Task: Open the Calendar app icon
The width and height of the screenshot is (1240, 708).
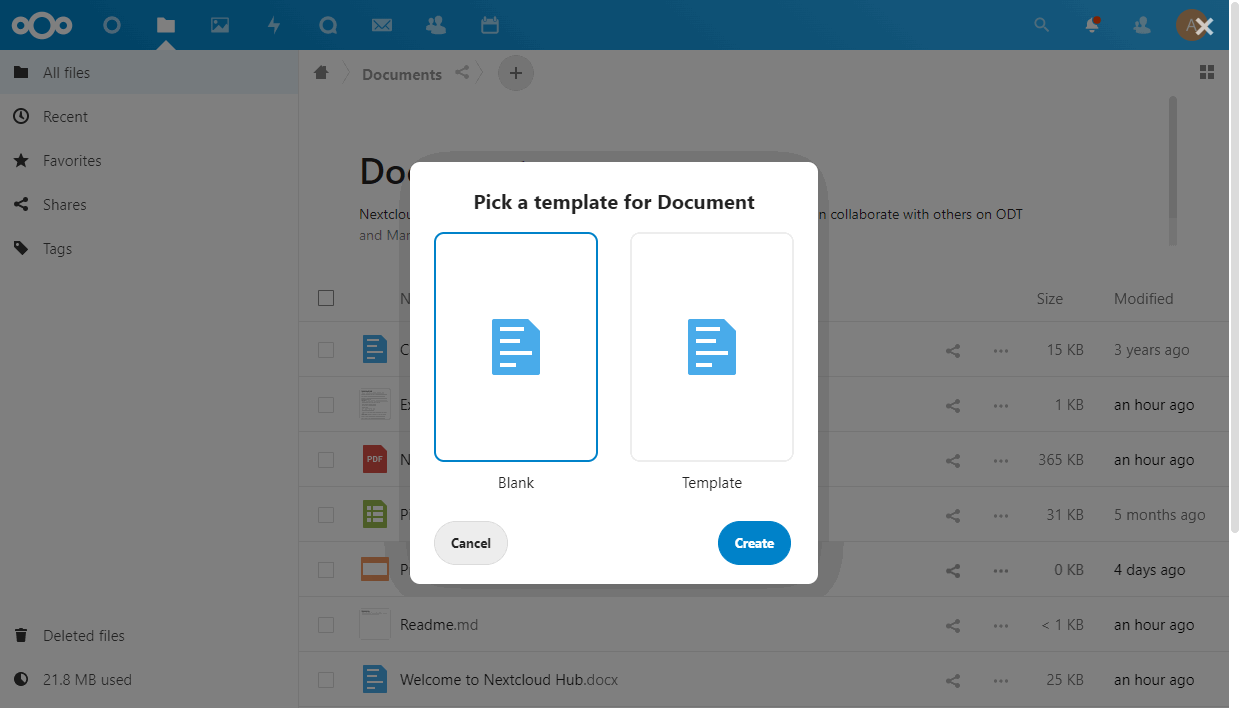Action: (489, 25)
